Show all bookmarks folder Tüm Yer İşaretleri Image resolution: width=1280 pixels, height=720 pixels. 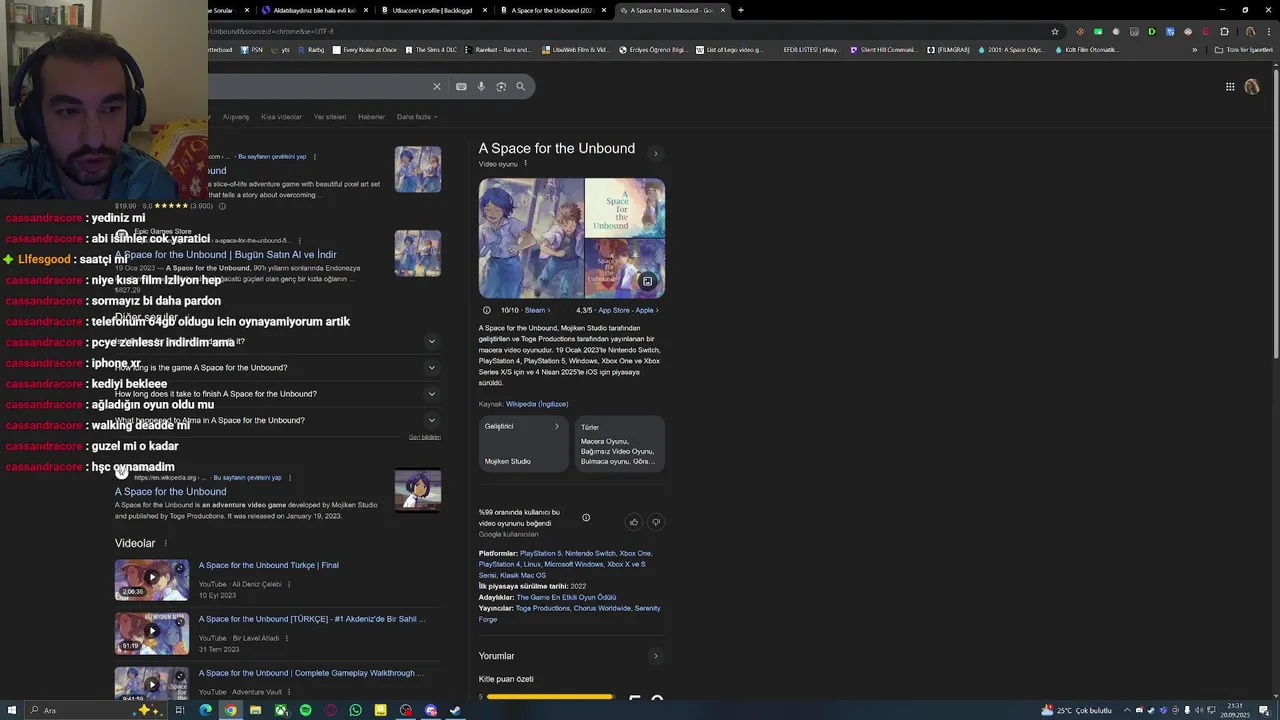(1243, 49)
